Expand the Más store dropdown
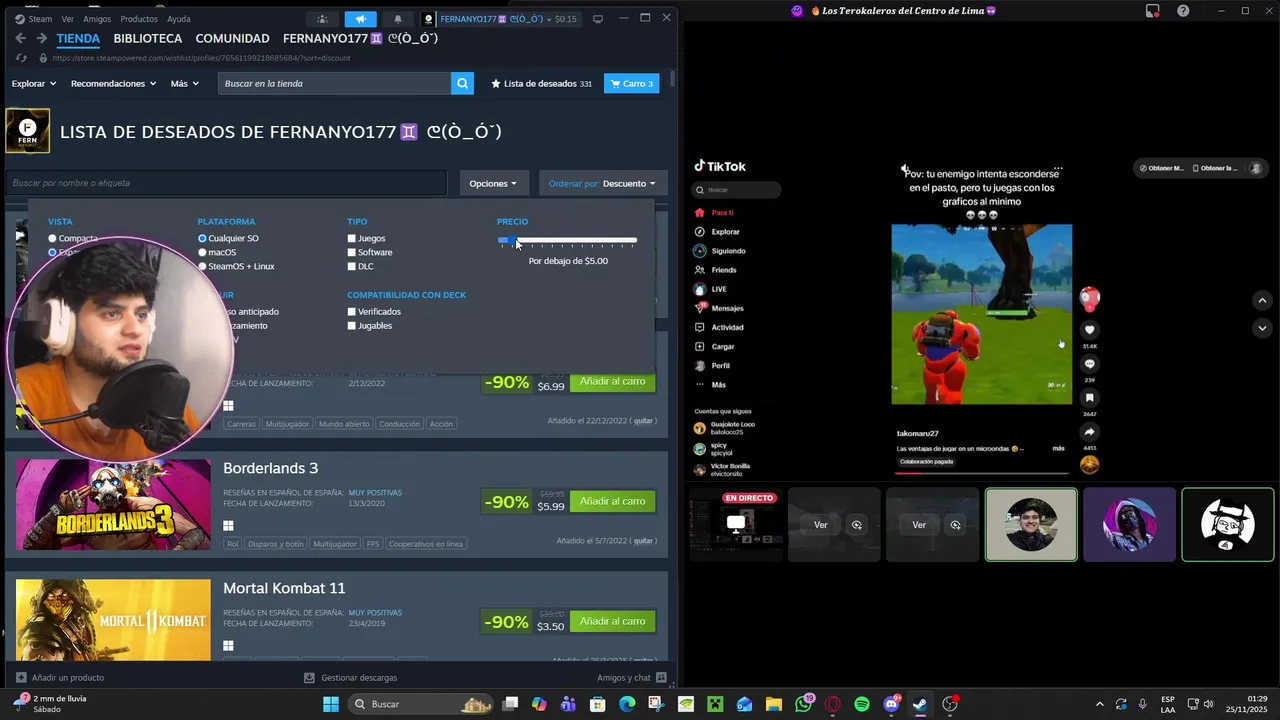 (x=184, y=84)
